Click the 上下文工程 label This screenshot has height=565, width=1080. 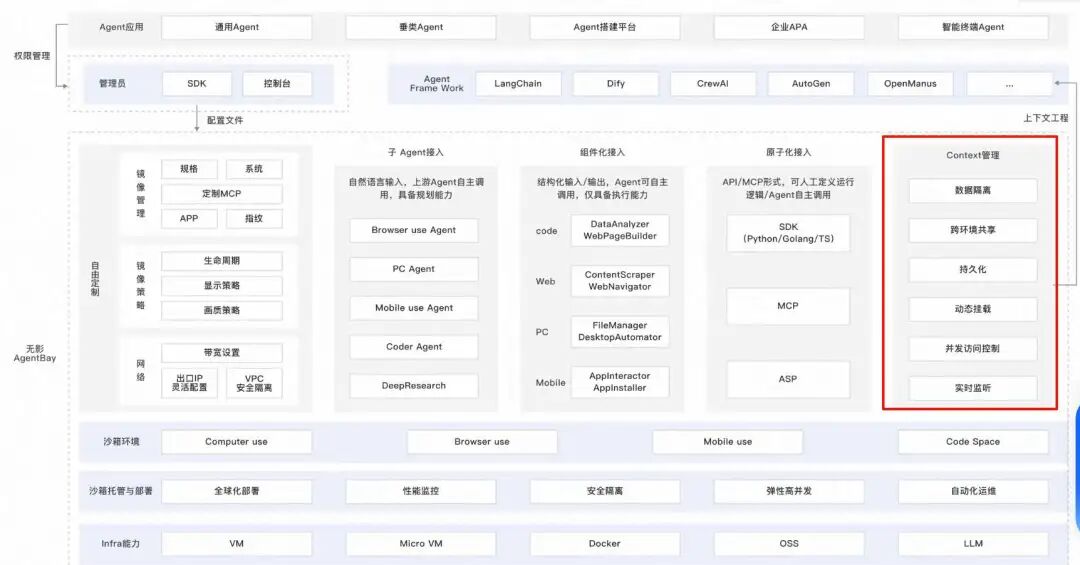pyautogui.click(x=1046, y=119)
